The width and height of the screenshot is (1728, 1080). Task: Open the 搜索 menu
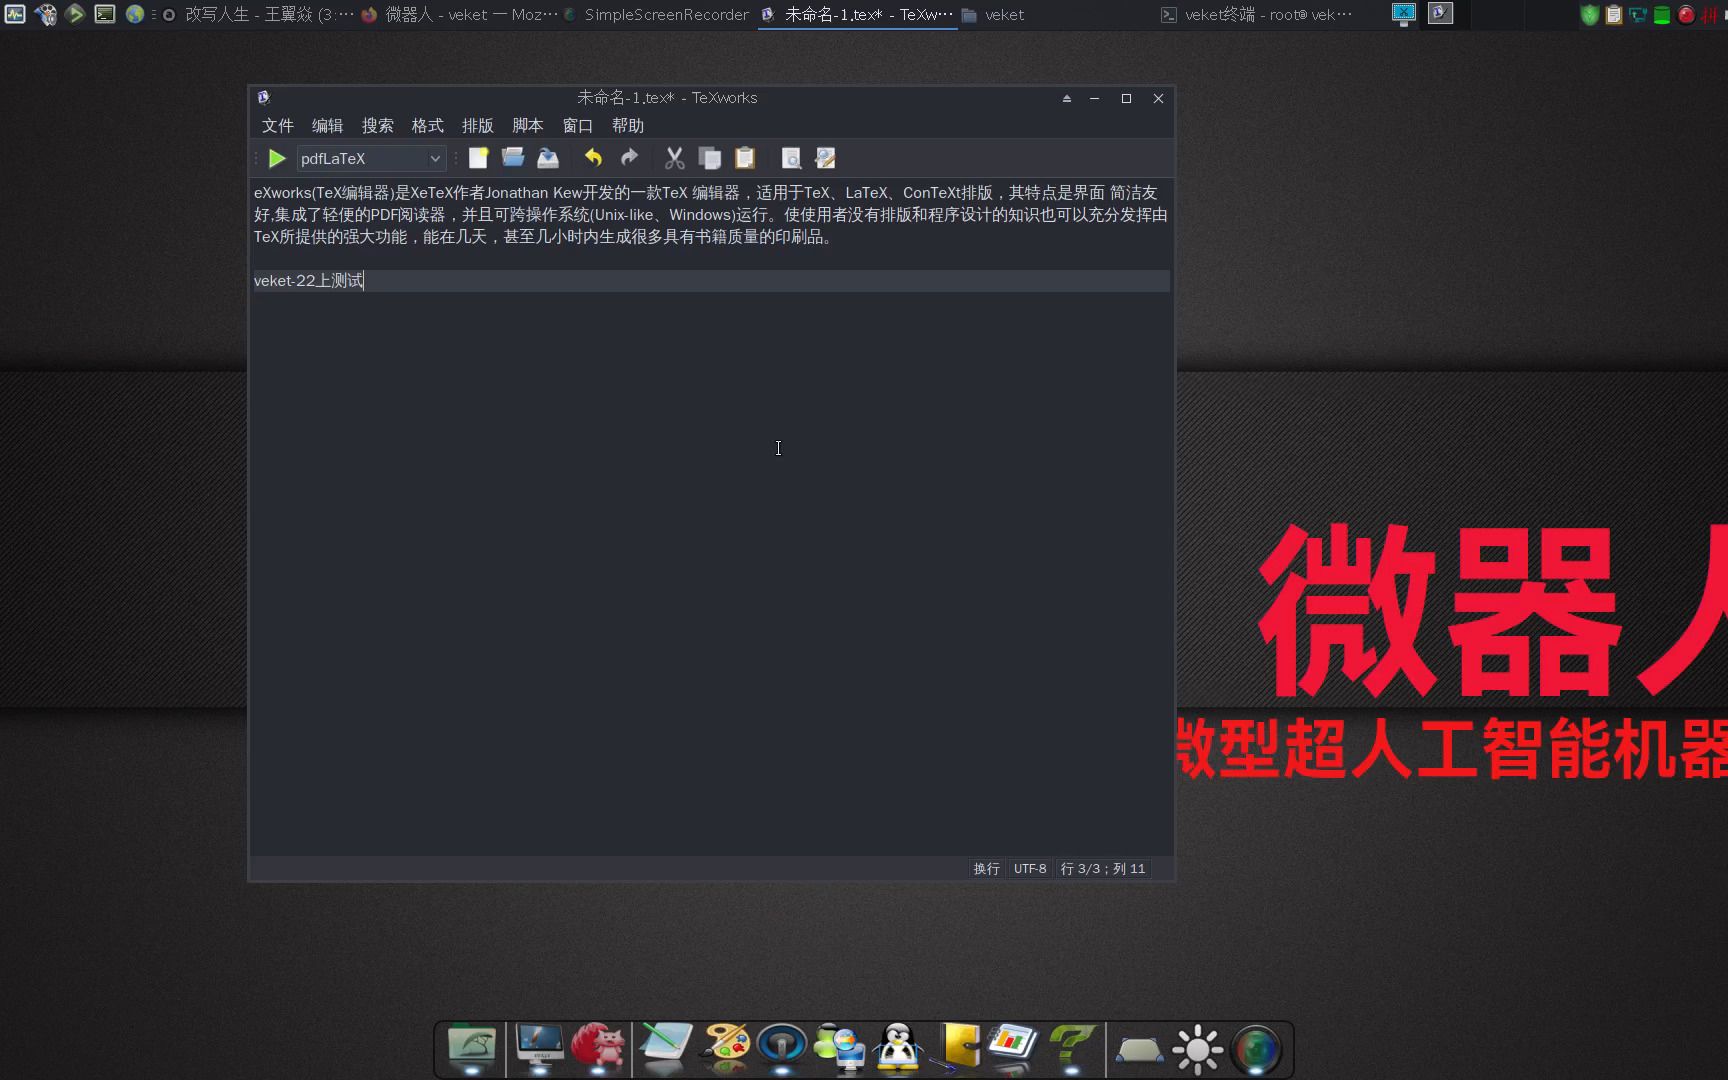click(x=378, y=125)
